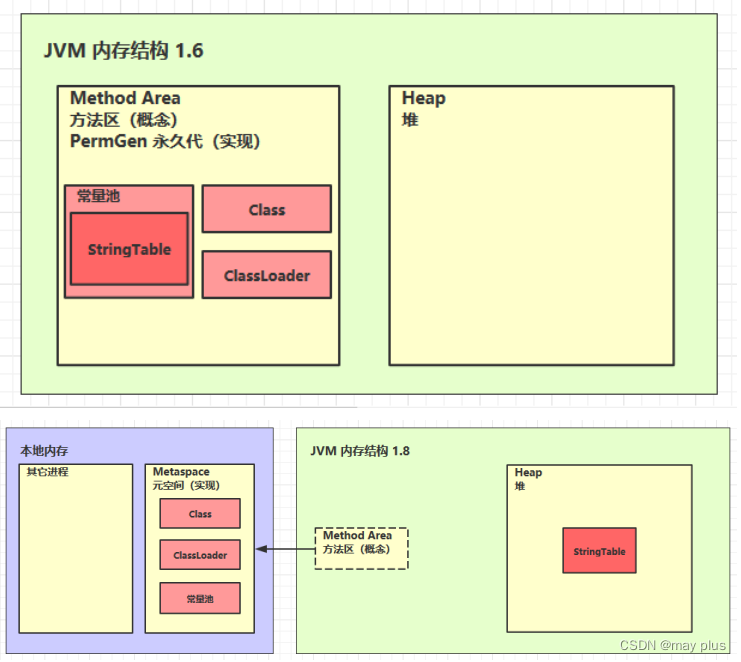Select the ClassLoader box inside Metaspace

[x=200, y=555]
